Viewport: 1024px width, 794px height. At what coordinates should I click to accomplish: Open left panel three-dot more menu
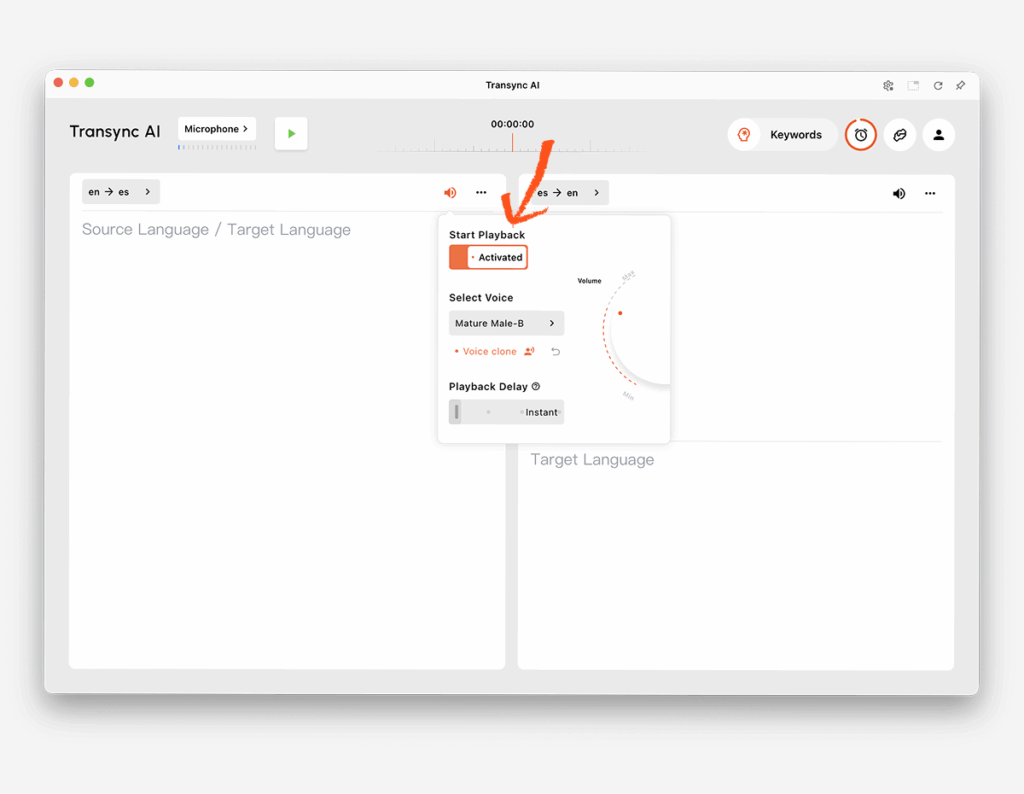(x=481, y=193)
